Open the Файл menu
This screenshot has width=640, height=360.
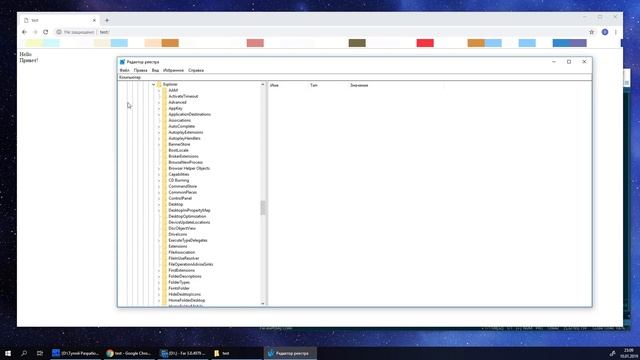point(124,70)
